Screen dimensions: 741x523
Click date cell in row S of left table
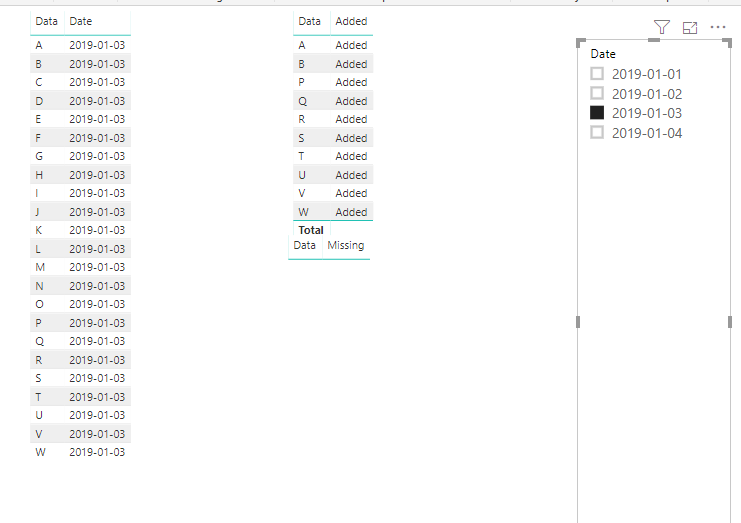(97, 378)
